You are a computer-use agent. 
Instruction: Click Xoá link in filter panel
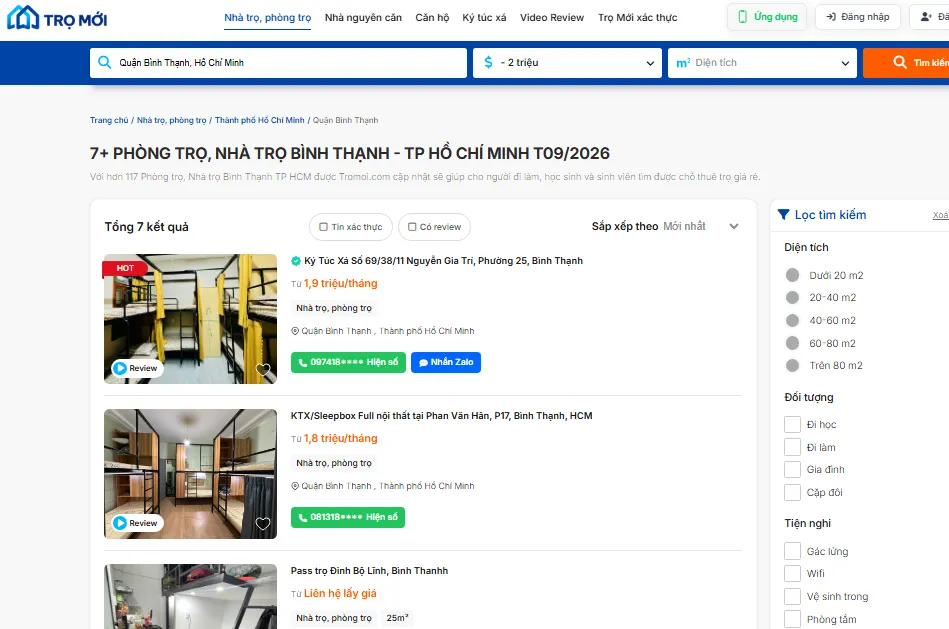coord(941,215)
